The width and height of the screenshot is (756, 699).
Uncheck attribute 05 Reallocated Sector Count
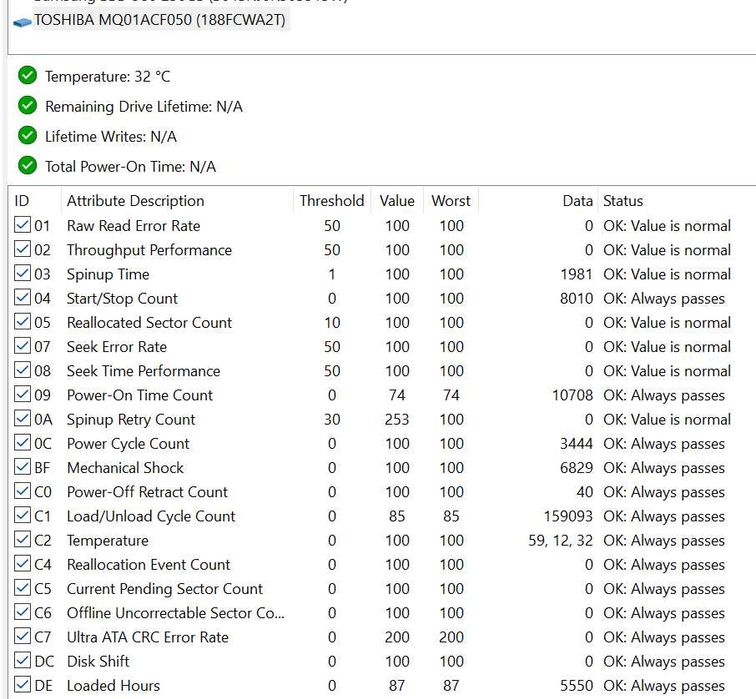(22, 321)
